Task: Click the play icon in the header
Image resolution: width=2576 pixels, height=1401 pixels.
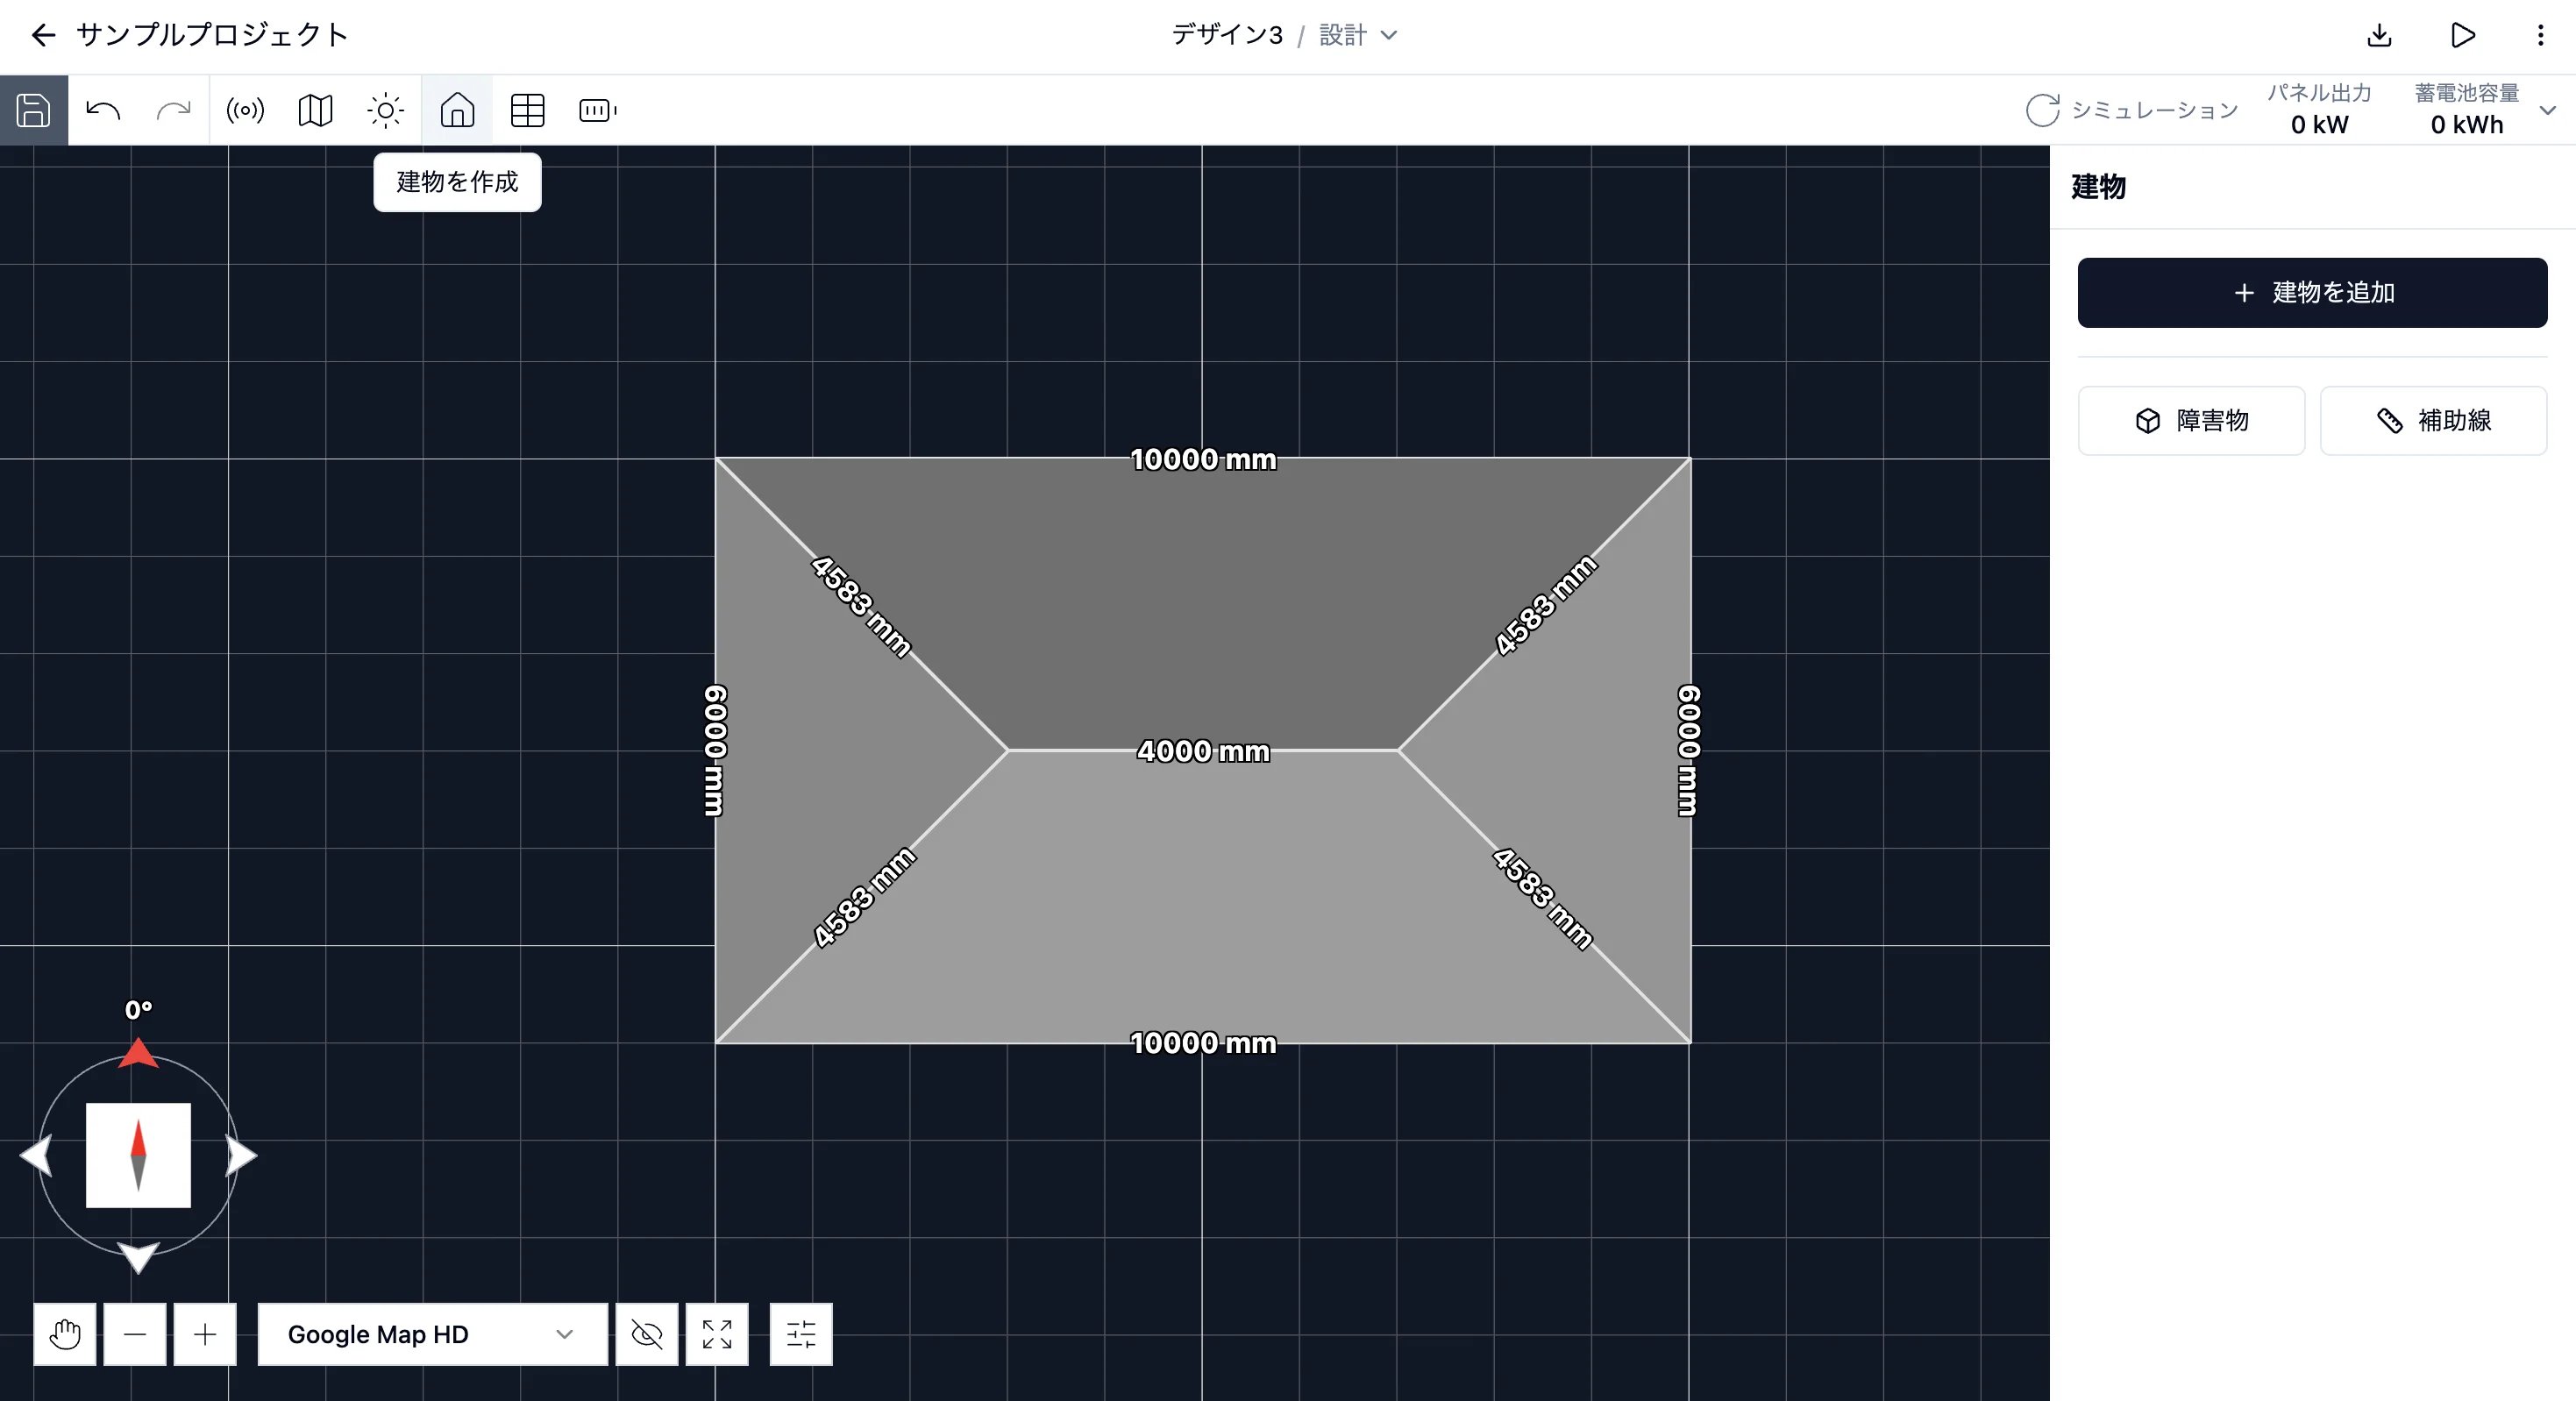Action: tap(2463, 36)
